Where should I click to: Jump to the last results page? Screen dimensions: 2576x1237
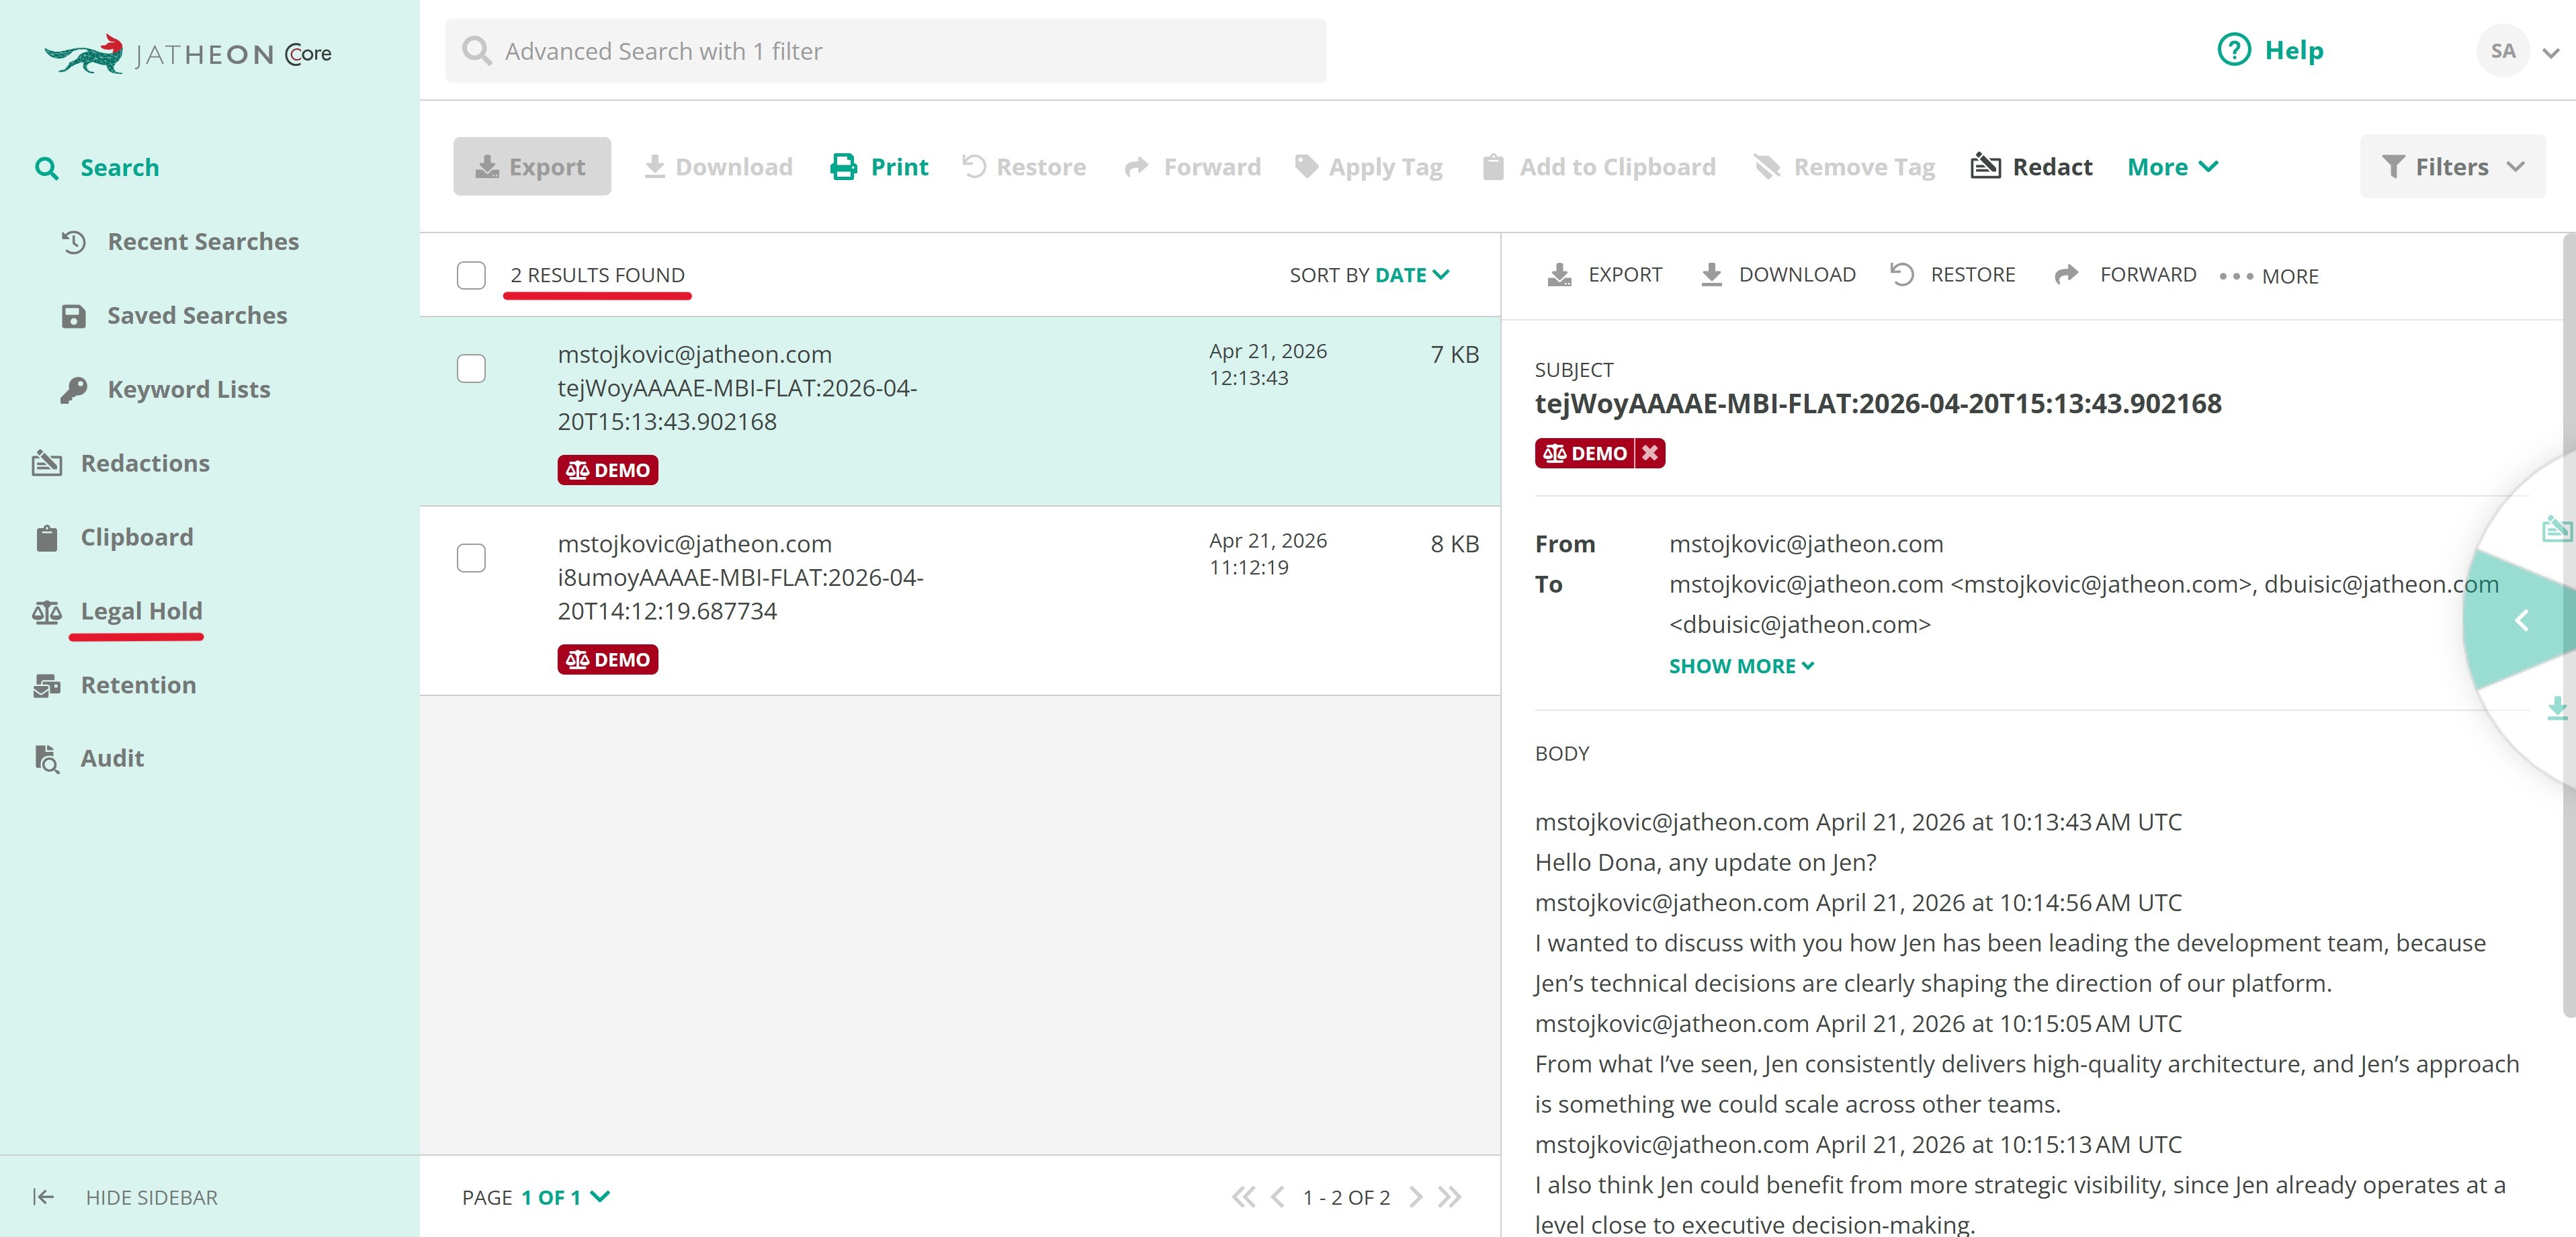point(1449,1197)
